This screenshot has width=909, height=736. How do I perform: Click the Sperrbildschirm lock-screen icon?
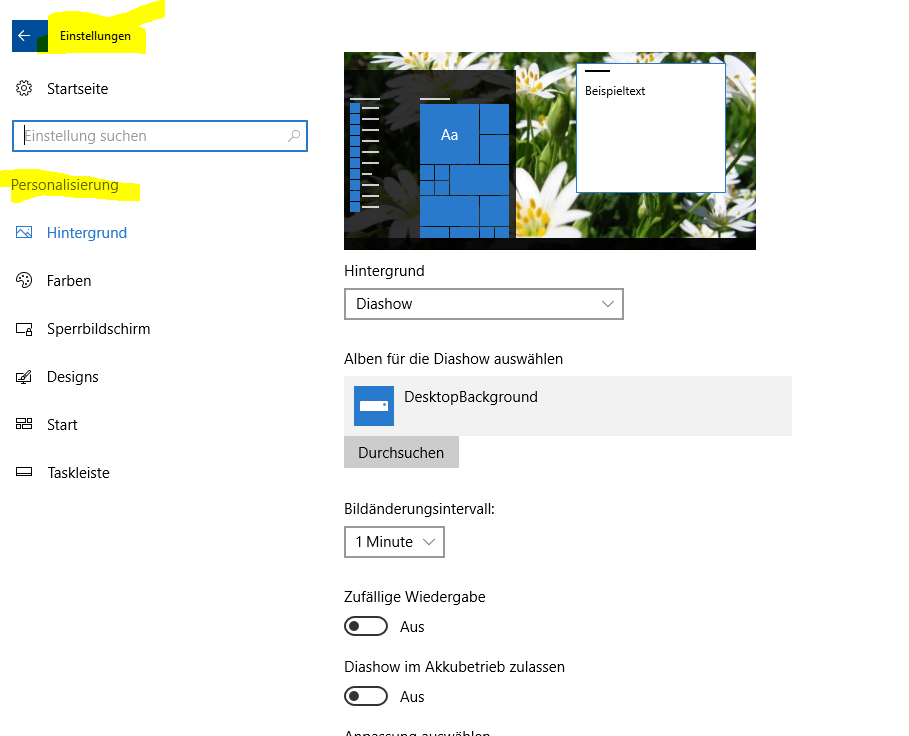24,329
